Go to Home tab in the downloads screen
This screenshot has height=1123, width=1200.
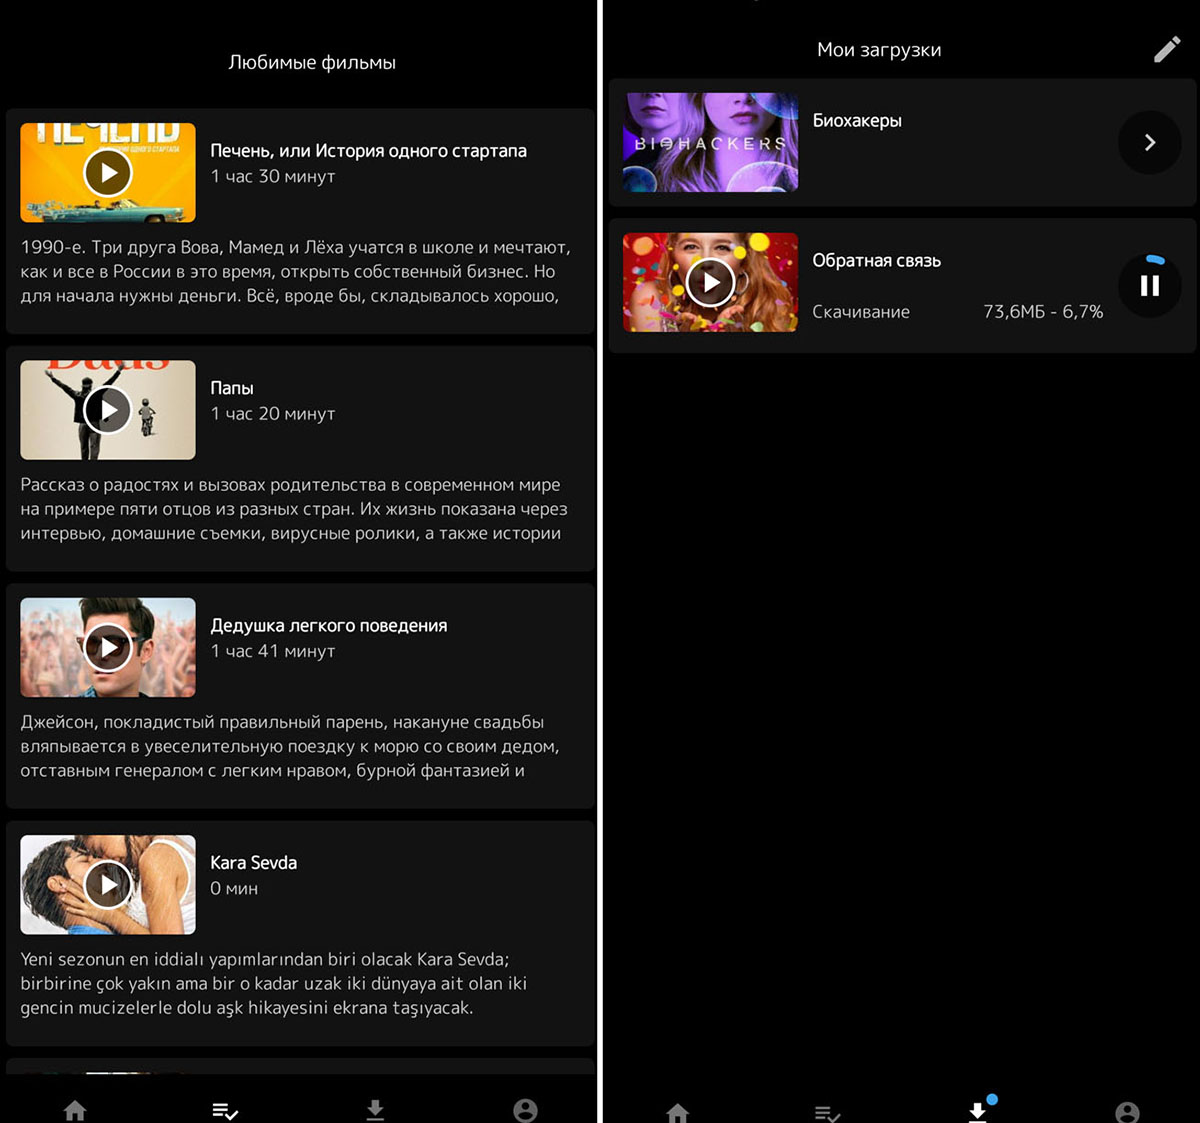point(678,1112)
